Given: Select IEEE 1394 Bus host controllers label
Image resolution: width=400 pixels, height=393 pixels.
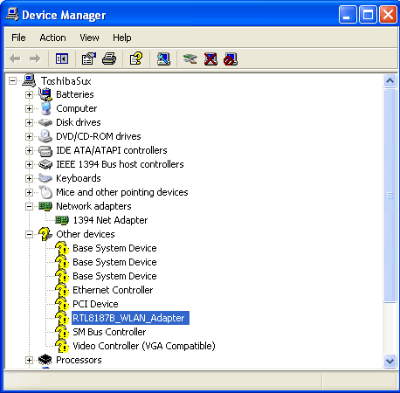Looking at the screenshot, I should point(120,165).
